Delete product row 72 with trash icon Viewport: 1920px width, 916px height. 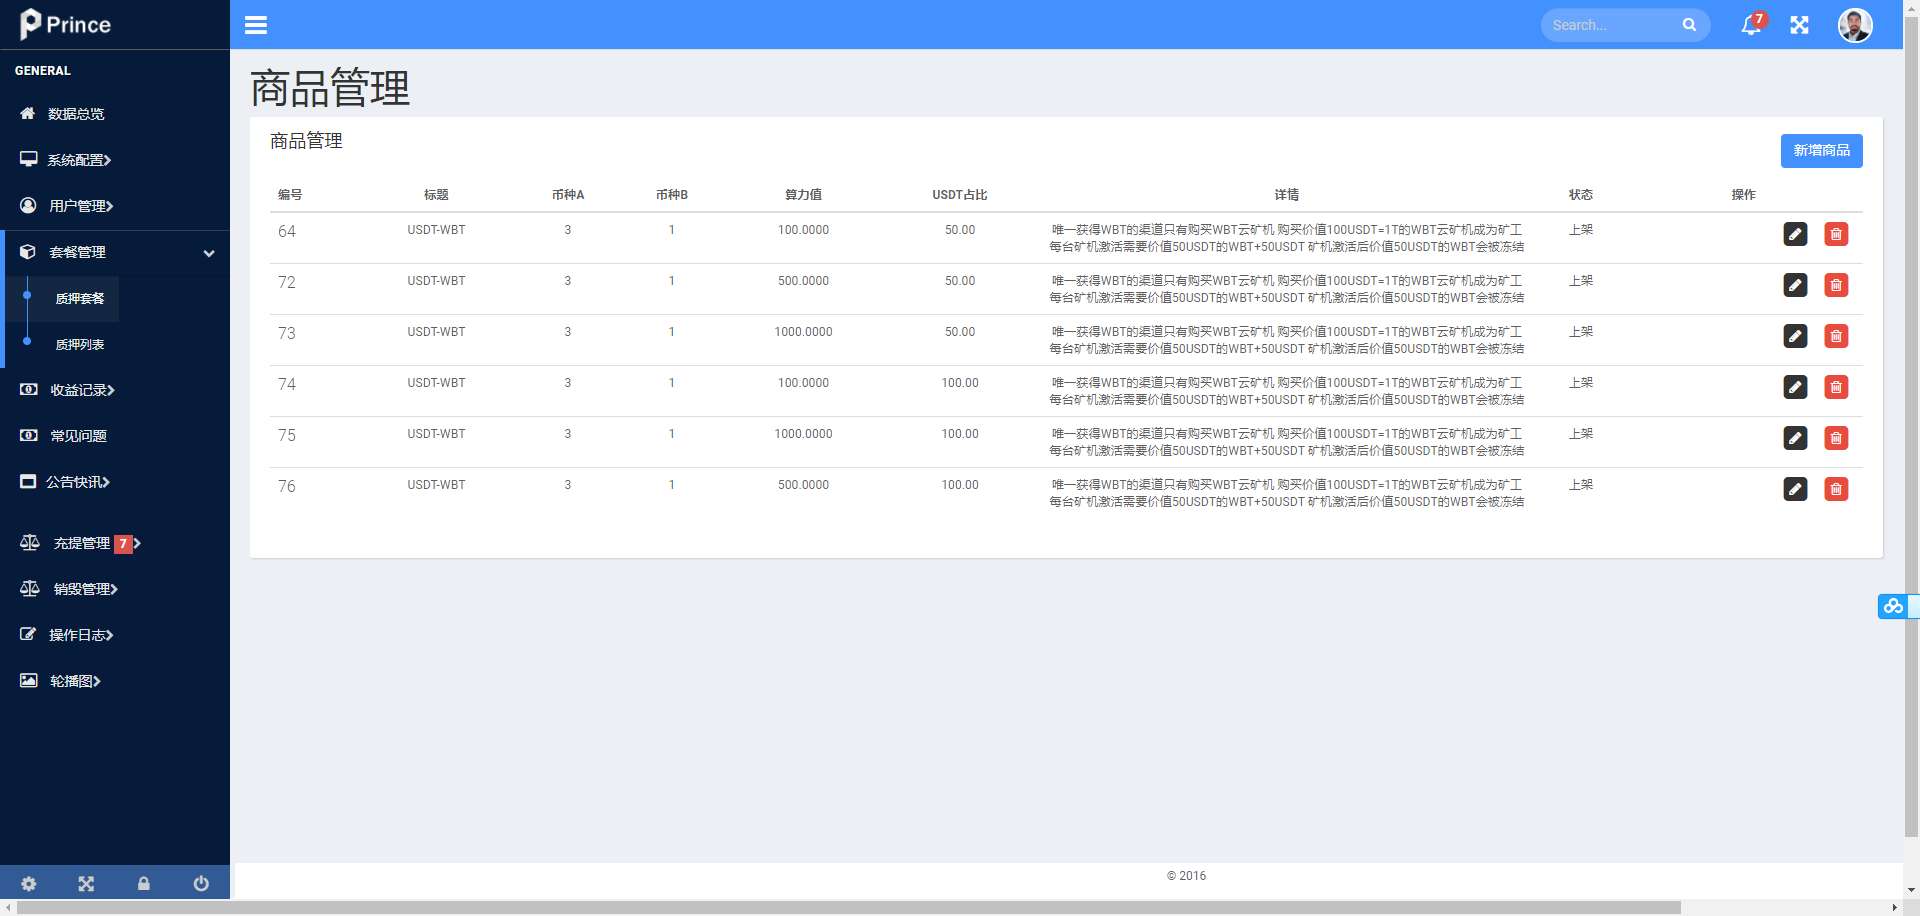[x=1836, y=285]
